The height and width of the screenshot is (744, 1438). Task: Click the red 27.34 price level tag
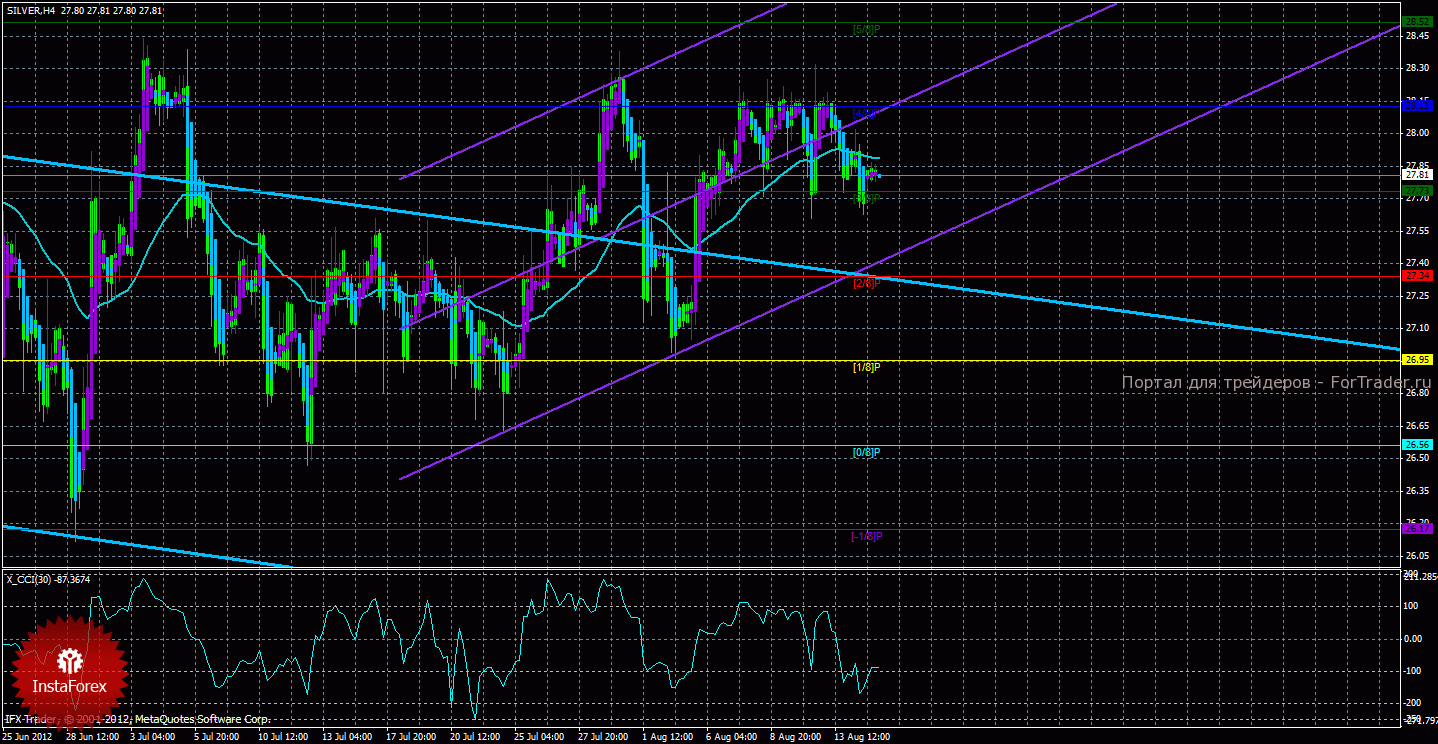pyautogui.click(x=1415, y=275)
